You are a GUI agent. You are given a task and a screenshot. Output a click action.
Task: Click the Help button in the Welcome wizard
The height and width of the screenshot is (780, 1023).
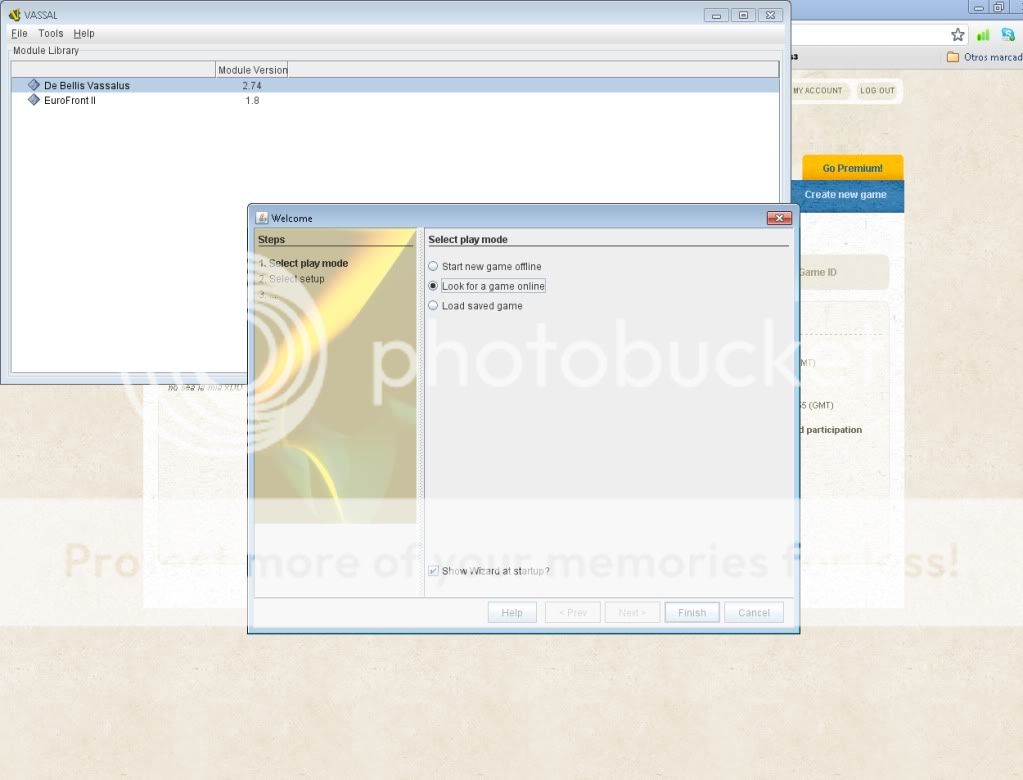tap(512, 612)
